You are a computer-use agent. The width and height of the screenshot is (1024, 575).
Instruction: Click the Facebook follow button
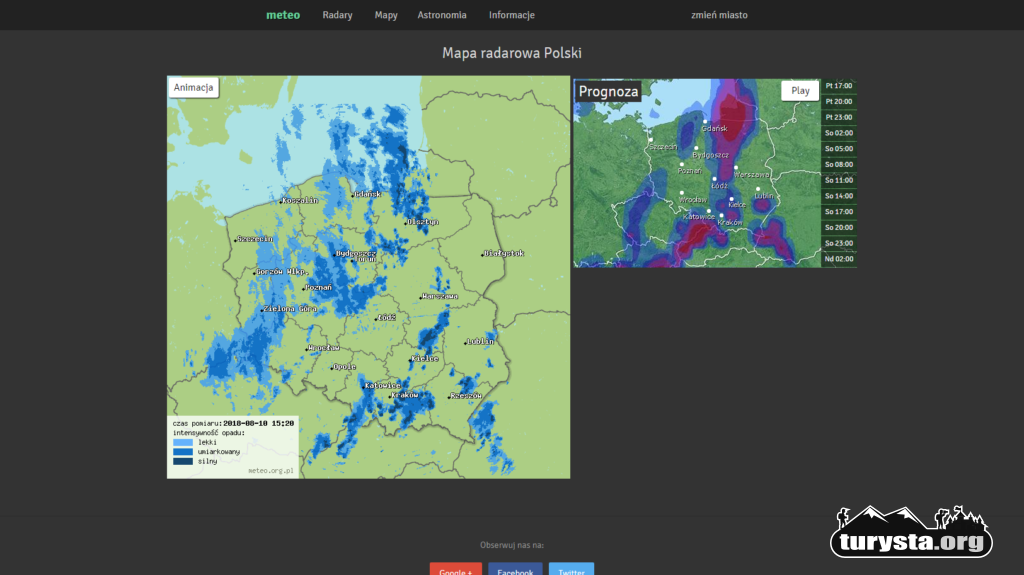tap(515, 569)
